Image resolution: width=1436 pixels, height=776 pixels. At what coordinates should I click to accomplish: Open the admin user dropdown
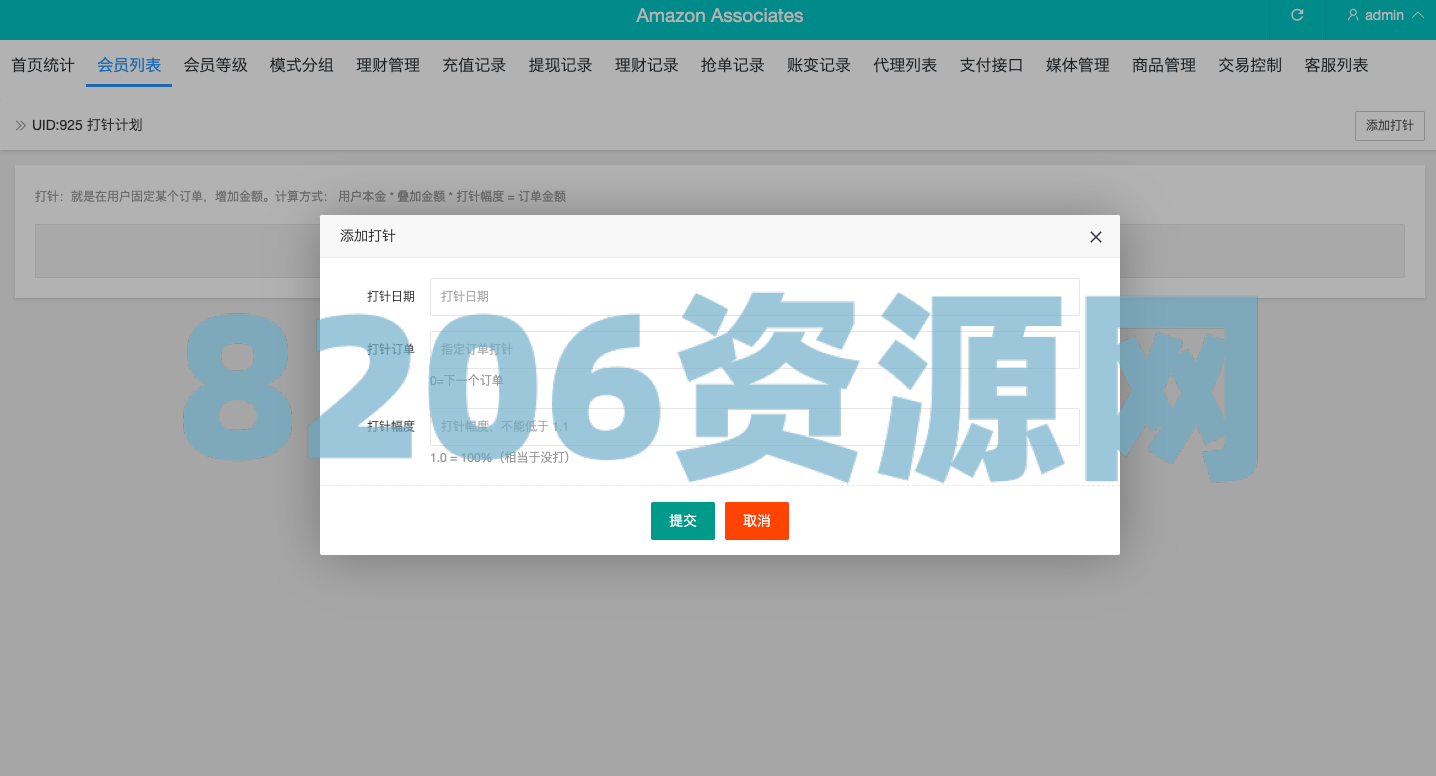click(x=1385, y=16)
